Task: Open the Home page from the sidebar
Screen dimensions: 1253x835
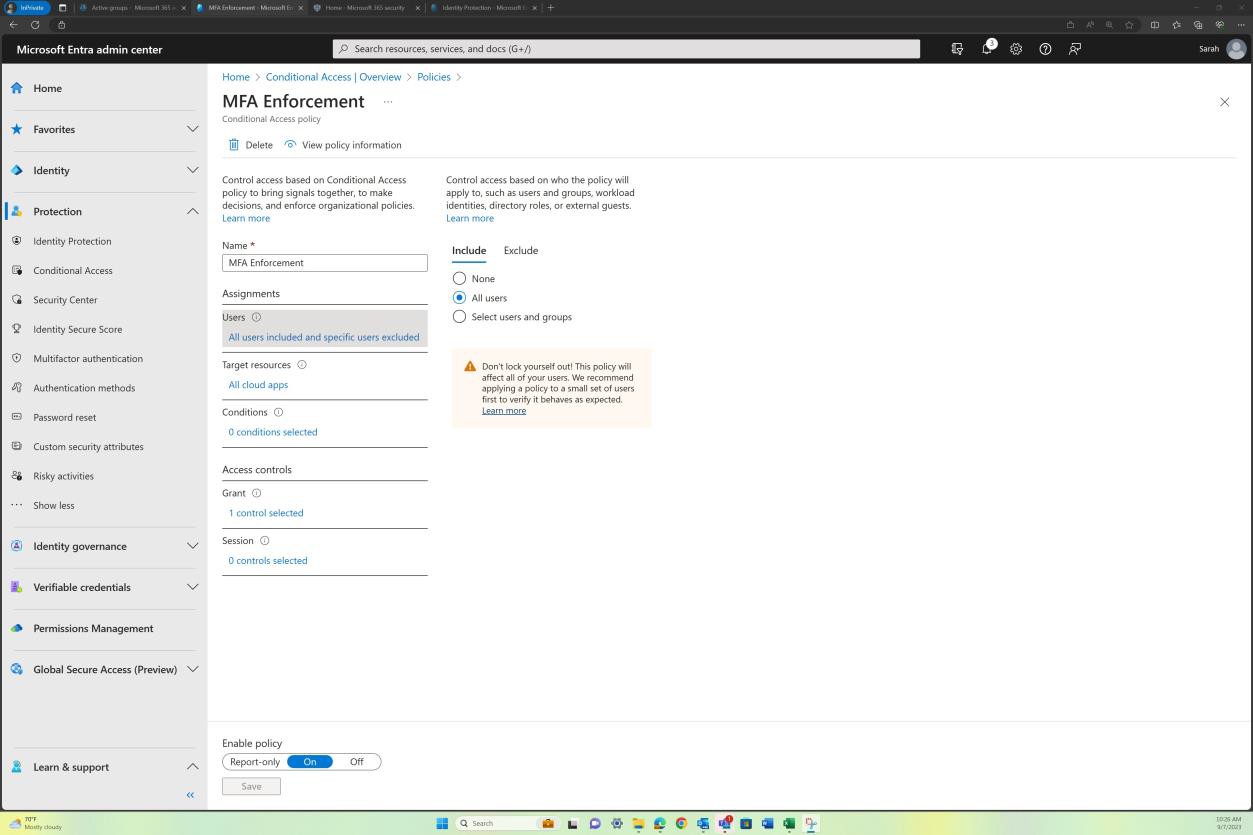Action: pyautogui.click(x=47, y=88)
